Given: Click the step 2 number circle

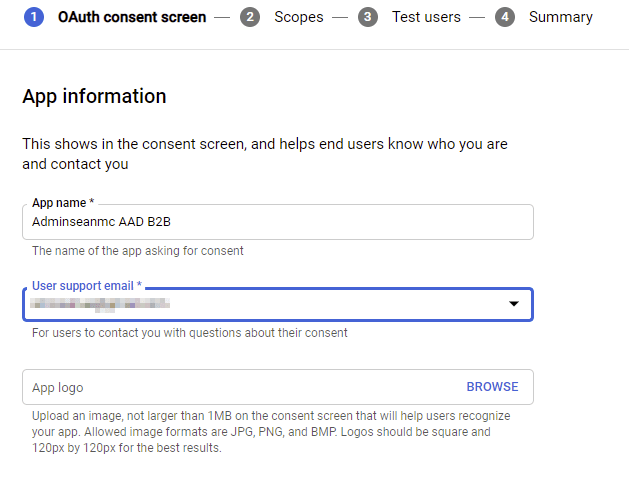Looking at the screenshot, I should click(250, 17).
